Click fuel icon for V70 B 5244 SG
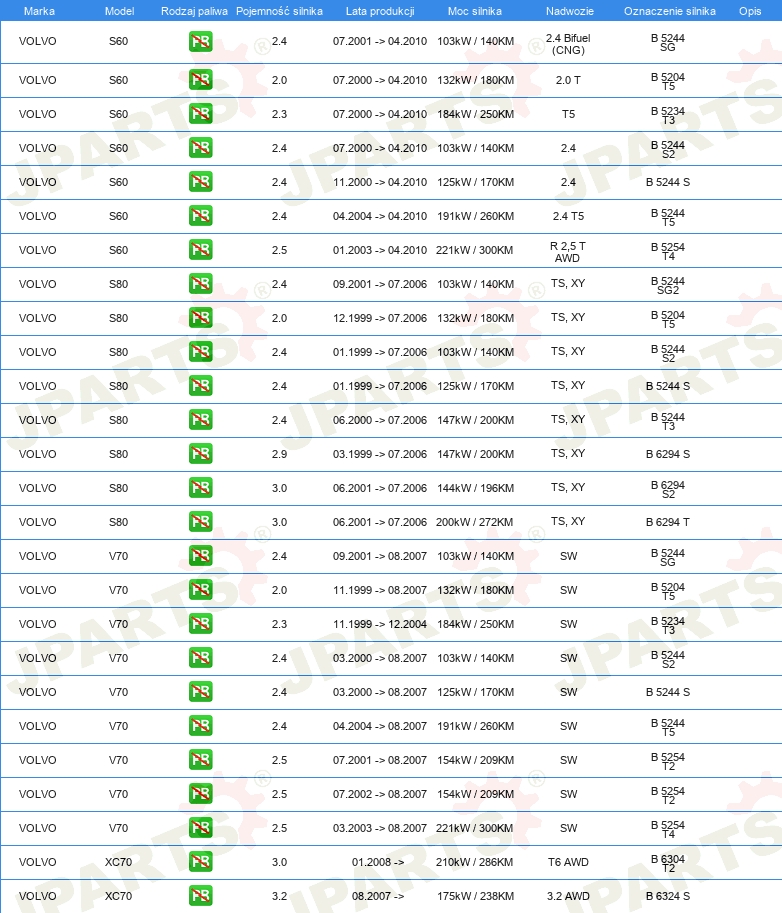This screenshot has height=913, width=782. (x=200, y=555)
